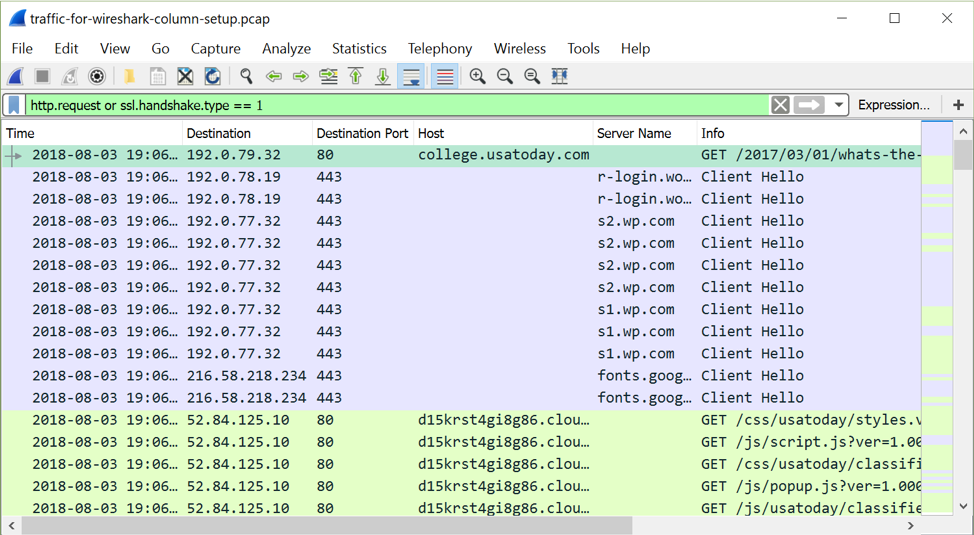Click the Expression... button
Screen dimensions: 974x535
point(893,105)
